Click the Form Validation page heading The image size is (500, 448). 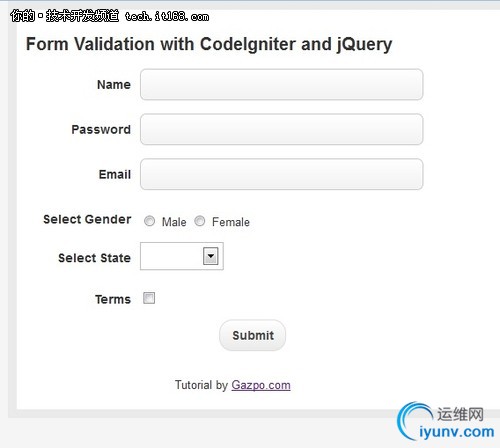click(x=209, y=44)
